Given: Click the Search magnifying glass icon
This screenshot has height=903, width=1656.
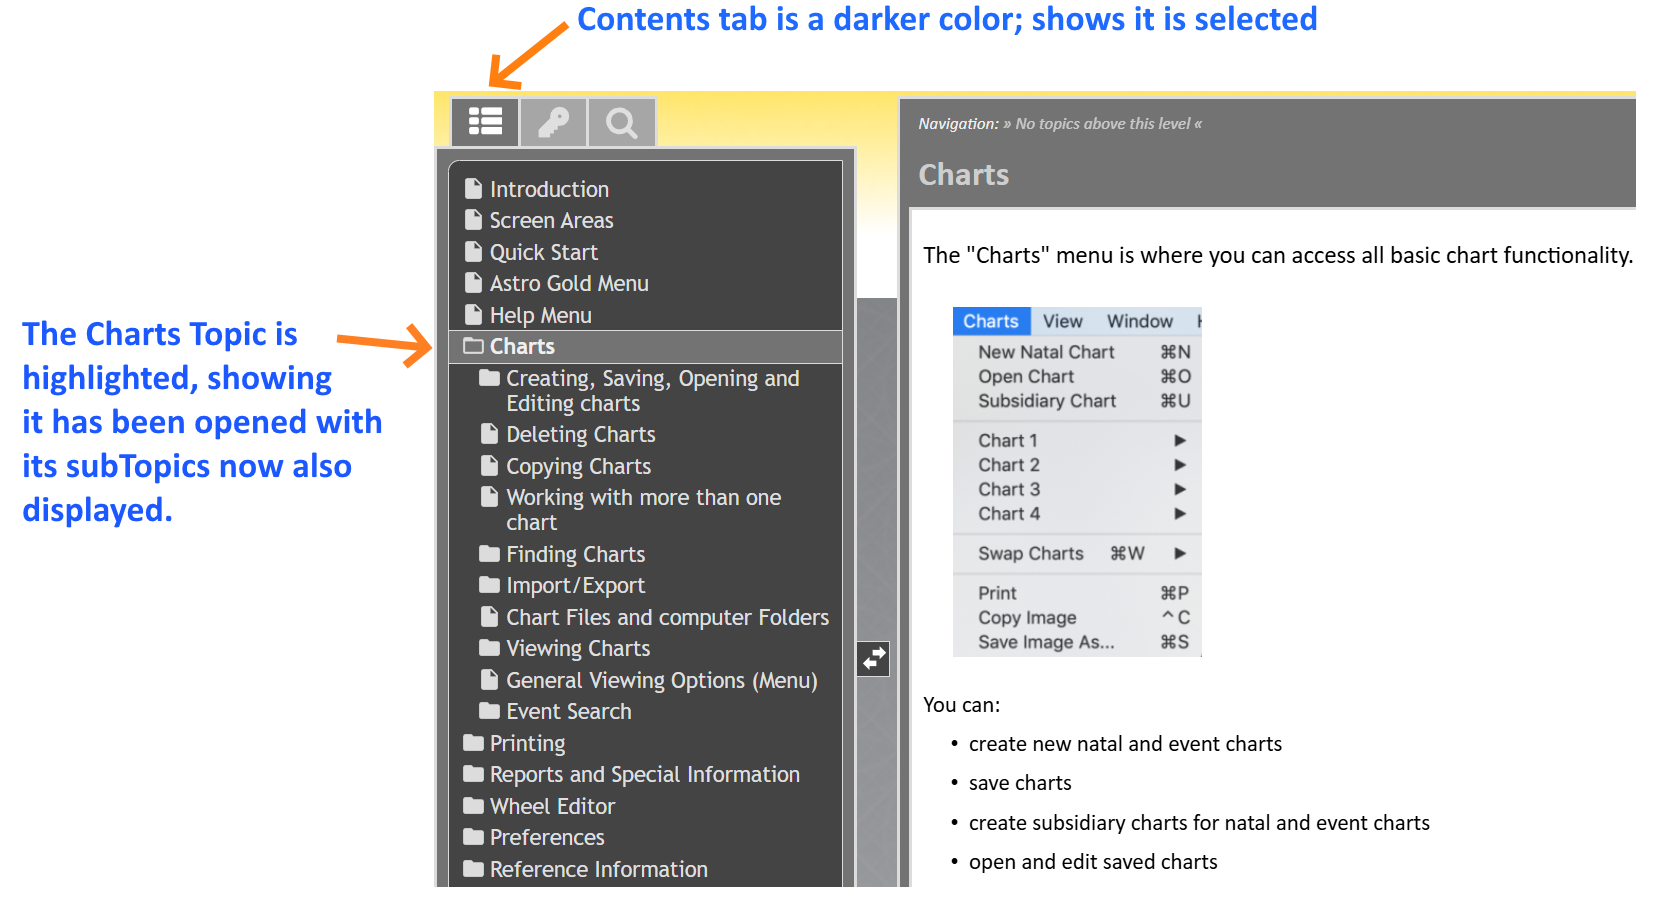Looking at the screenshot, I should pyautogui.click(x=621, y=121).
